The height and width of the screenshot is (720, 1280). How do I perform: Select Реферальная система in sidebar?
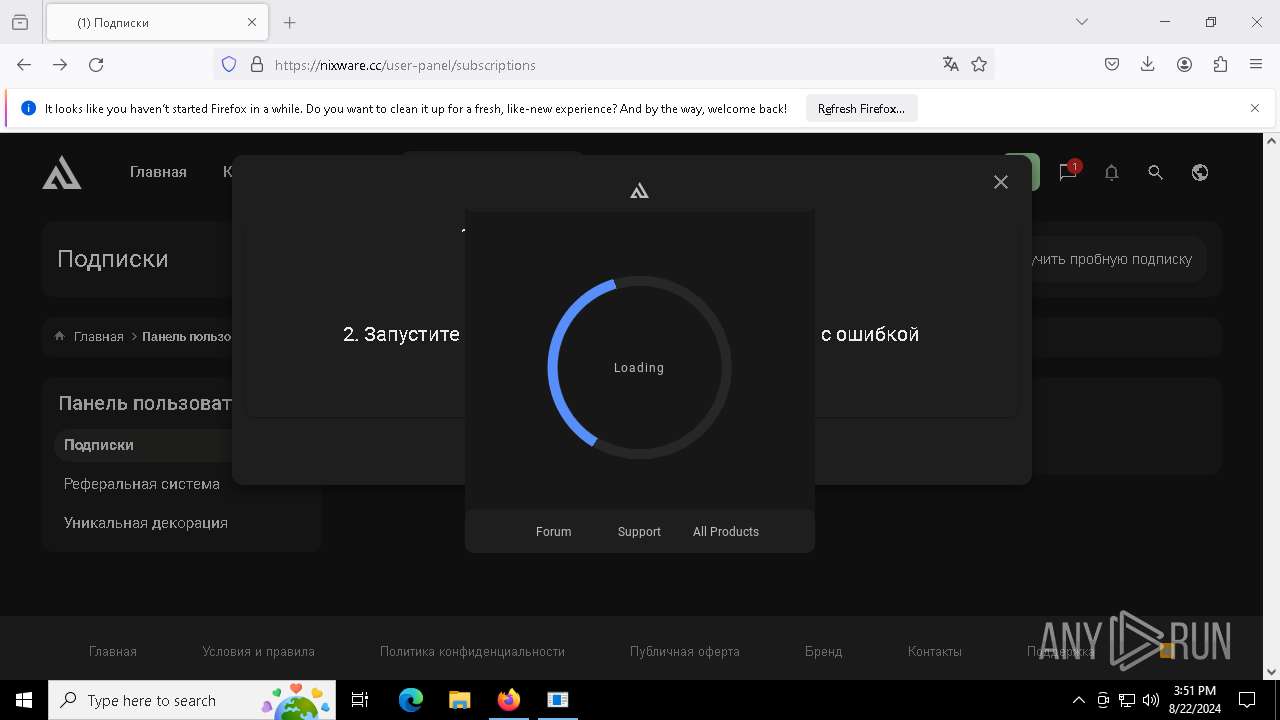142,484
